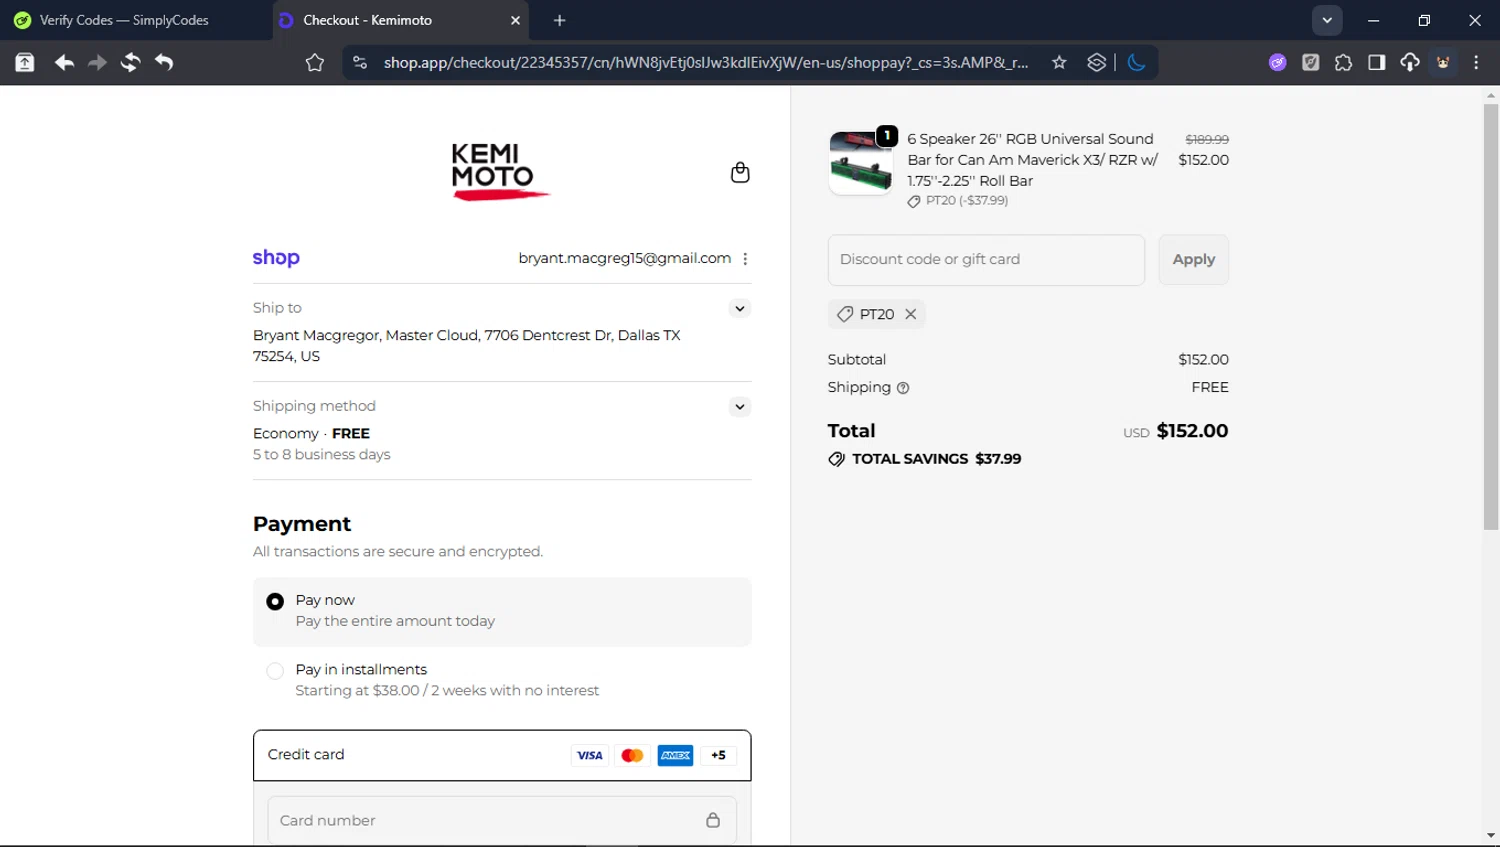Click the PT20 discount tag icon
This screenshot has height=847, width=1500.
pyautogui.click(x=845, y=314)
